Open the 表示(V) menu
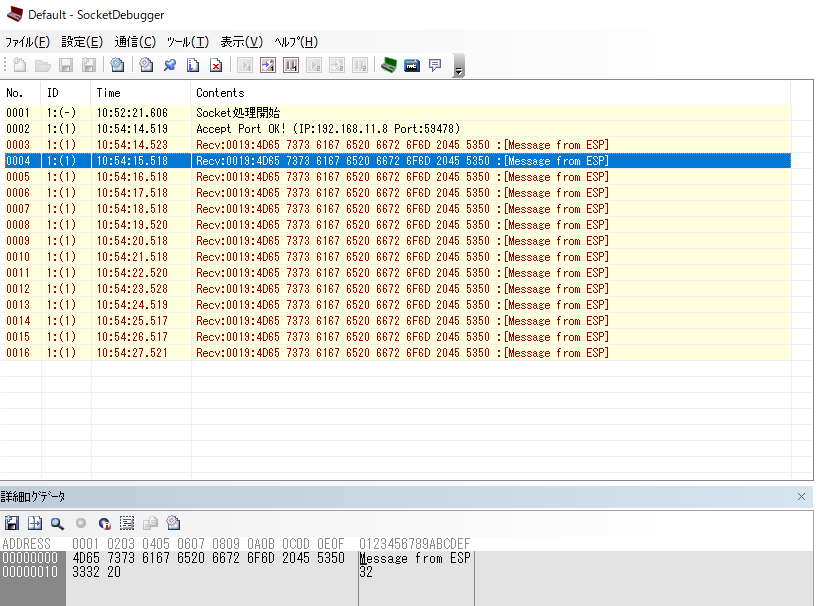 pos(241,42)
